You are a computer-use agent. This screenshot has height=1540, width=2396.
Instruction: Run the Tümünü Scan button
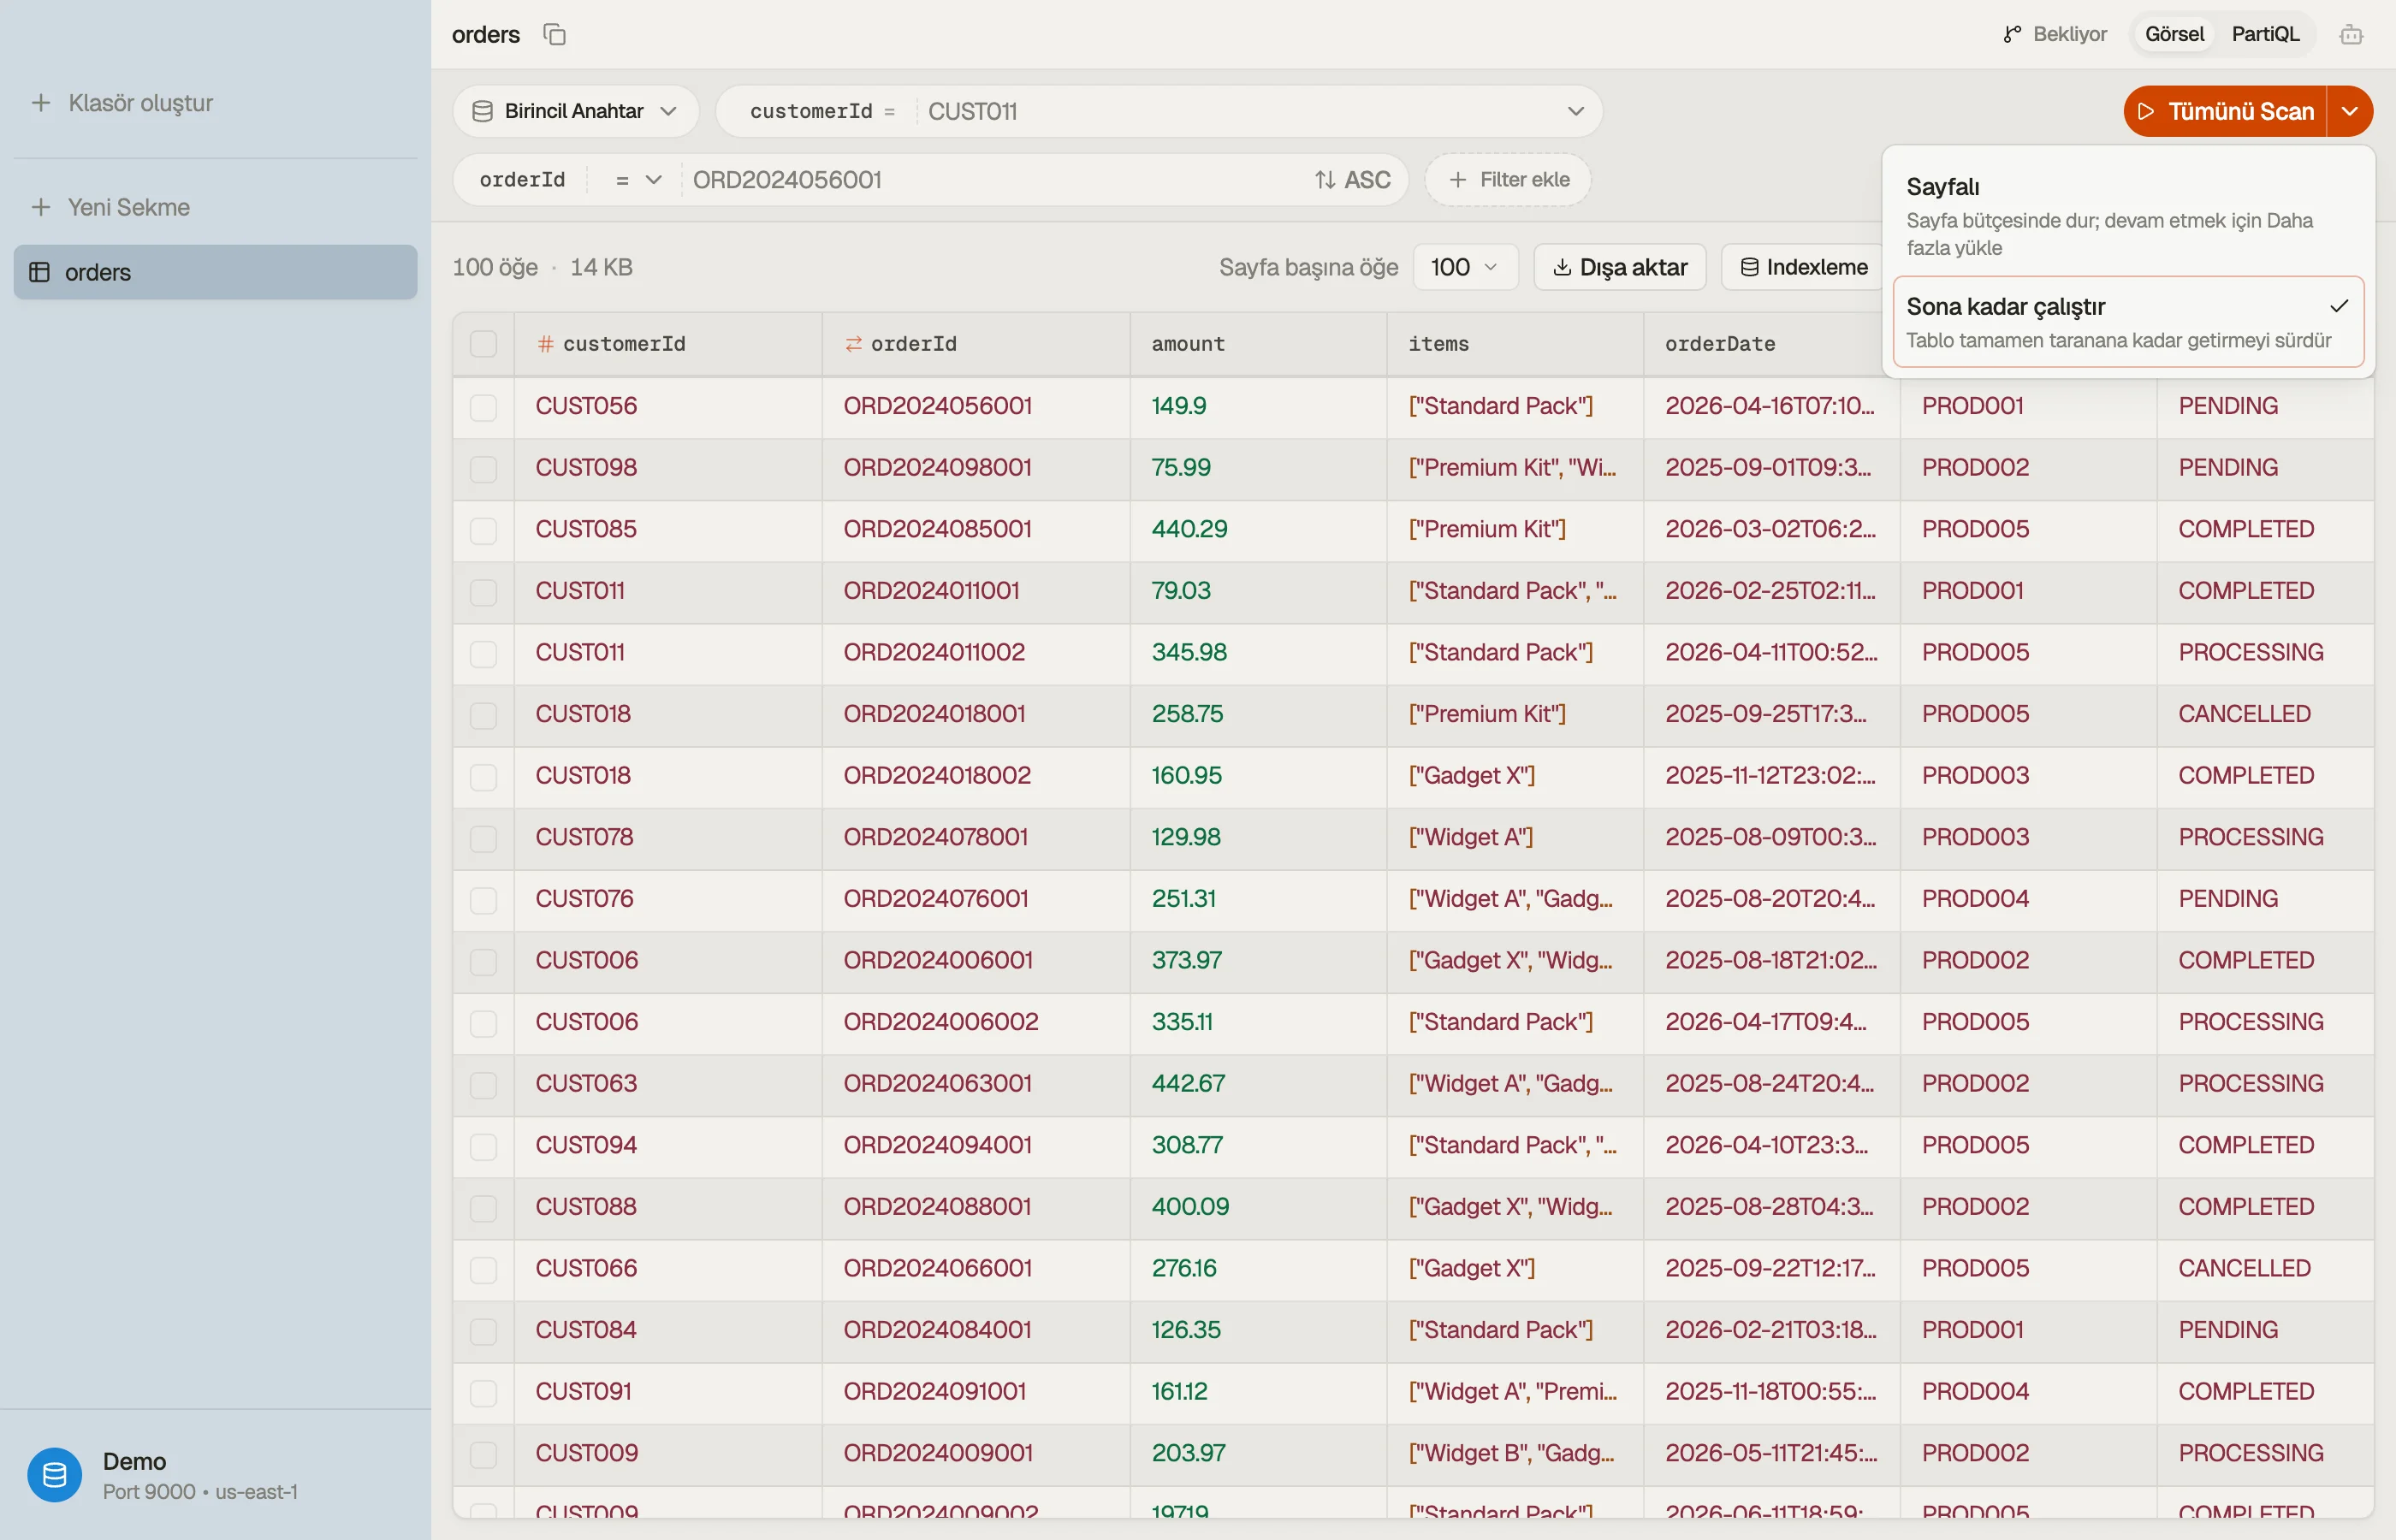point(2225,111)
